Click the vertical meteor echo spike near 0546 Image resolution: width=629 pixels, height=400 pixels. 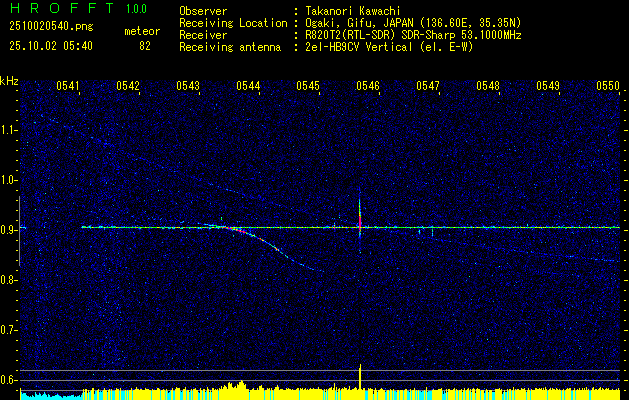pos(360,219)
